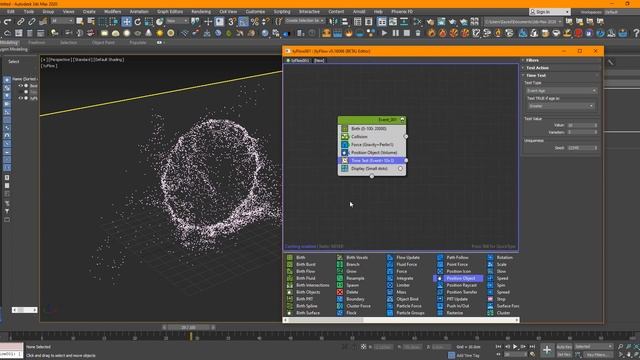Click the Variation value field
The width and height of the screenshot is (640, 360).
coord(582,132)
